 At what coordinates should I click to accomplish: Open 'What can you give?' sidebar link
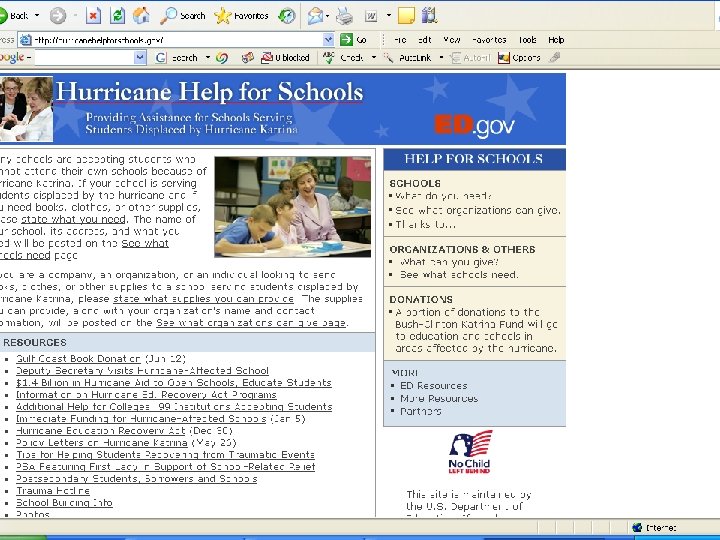pos(449,262)
